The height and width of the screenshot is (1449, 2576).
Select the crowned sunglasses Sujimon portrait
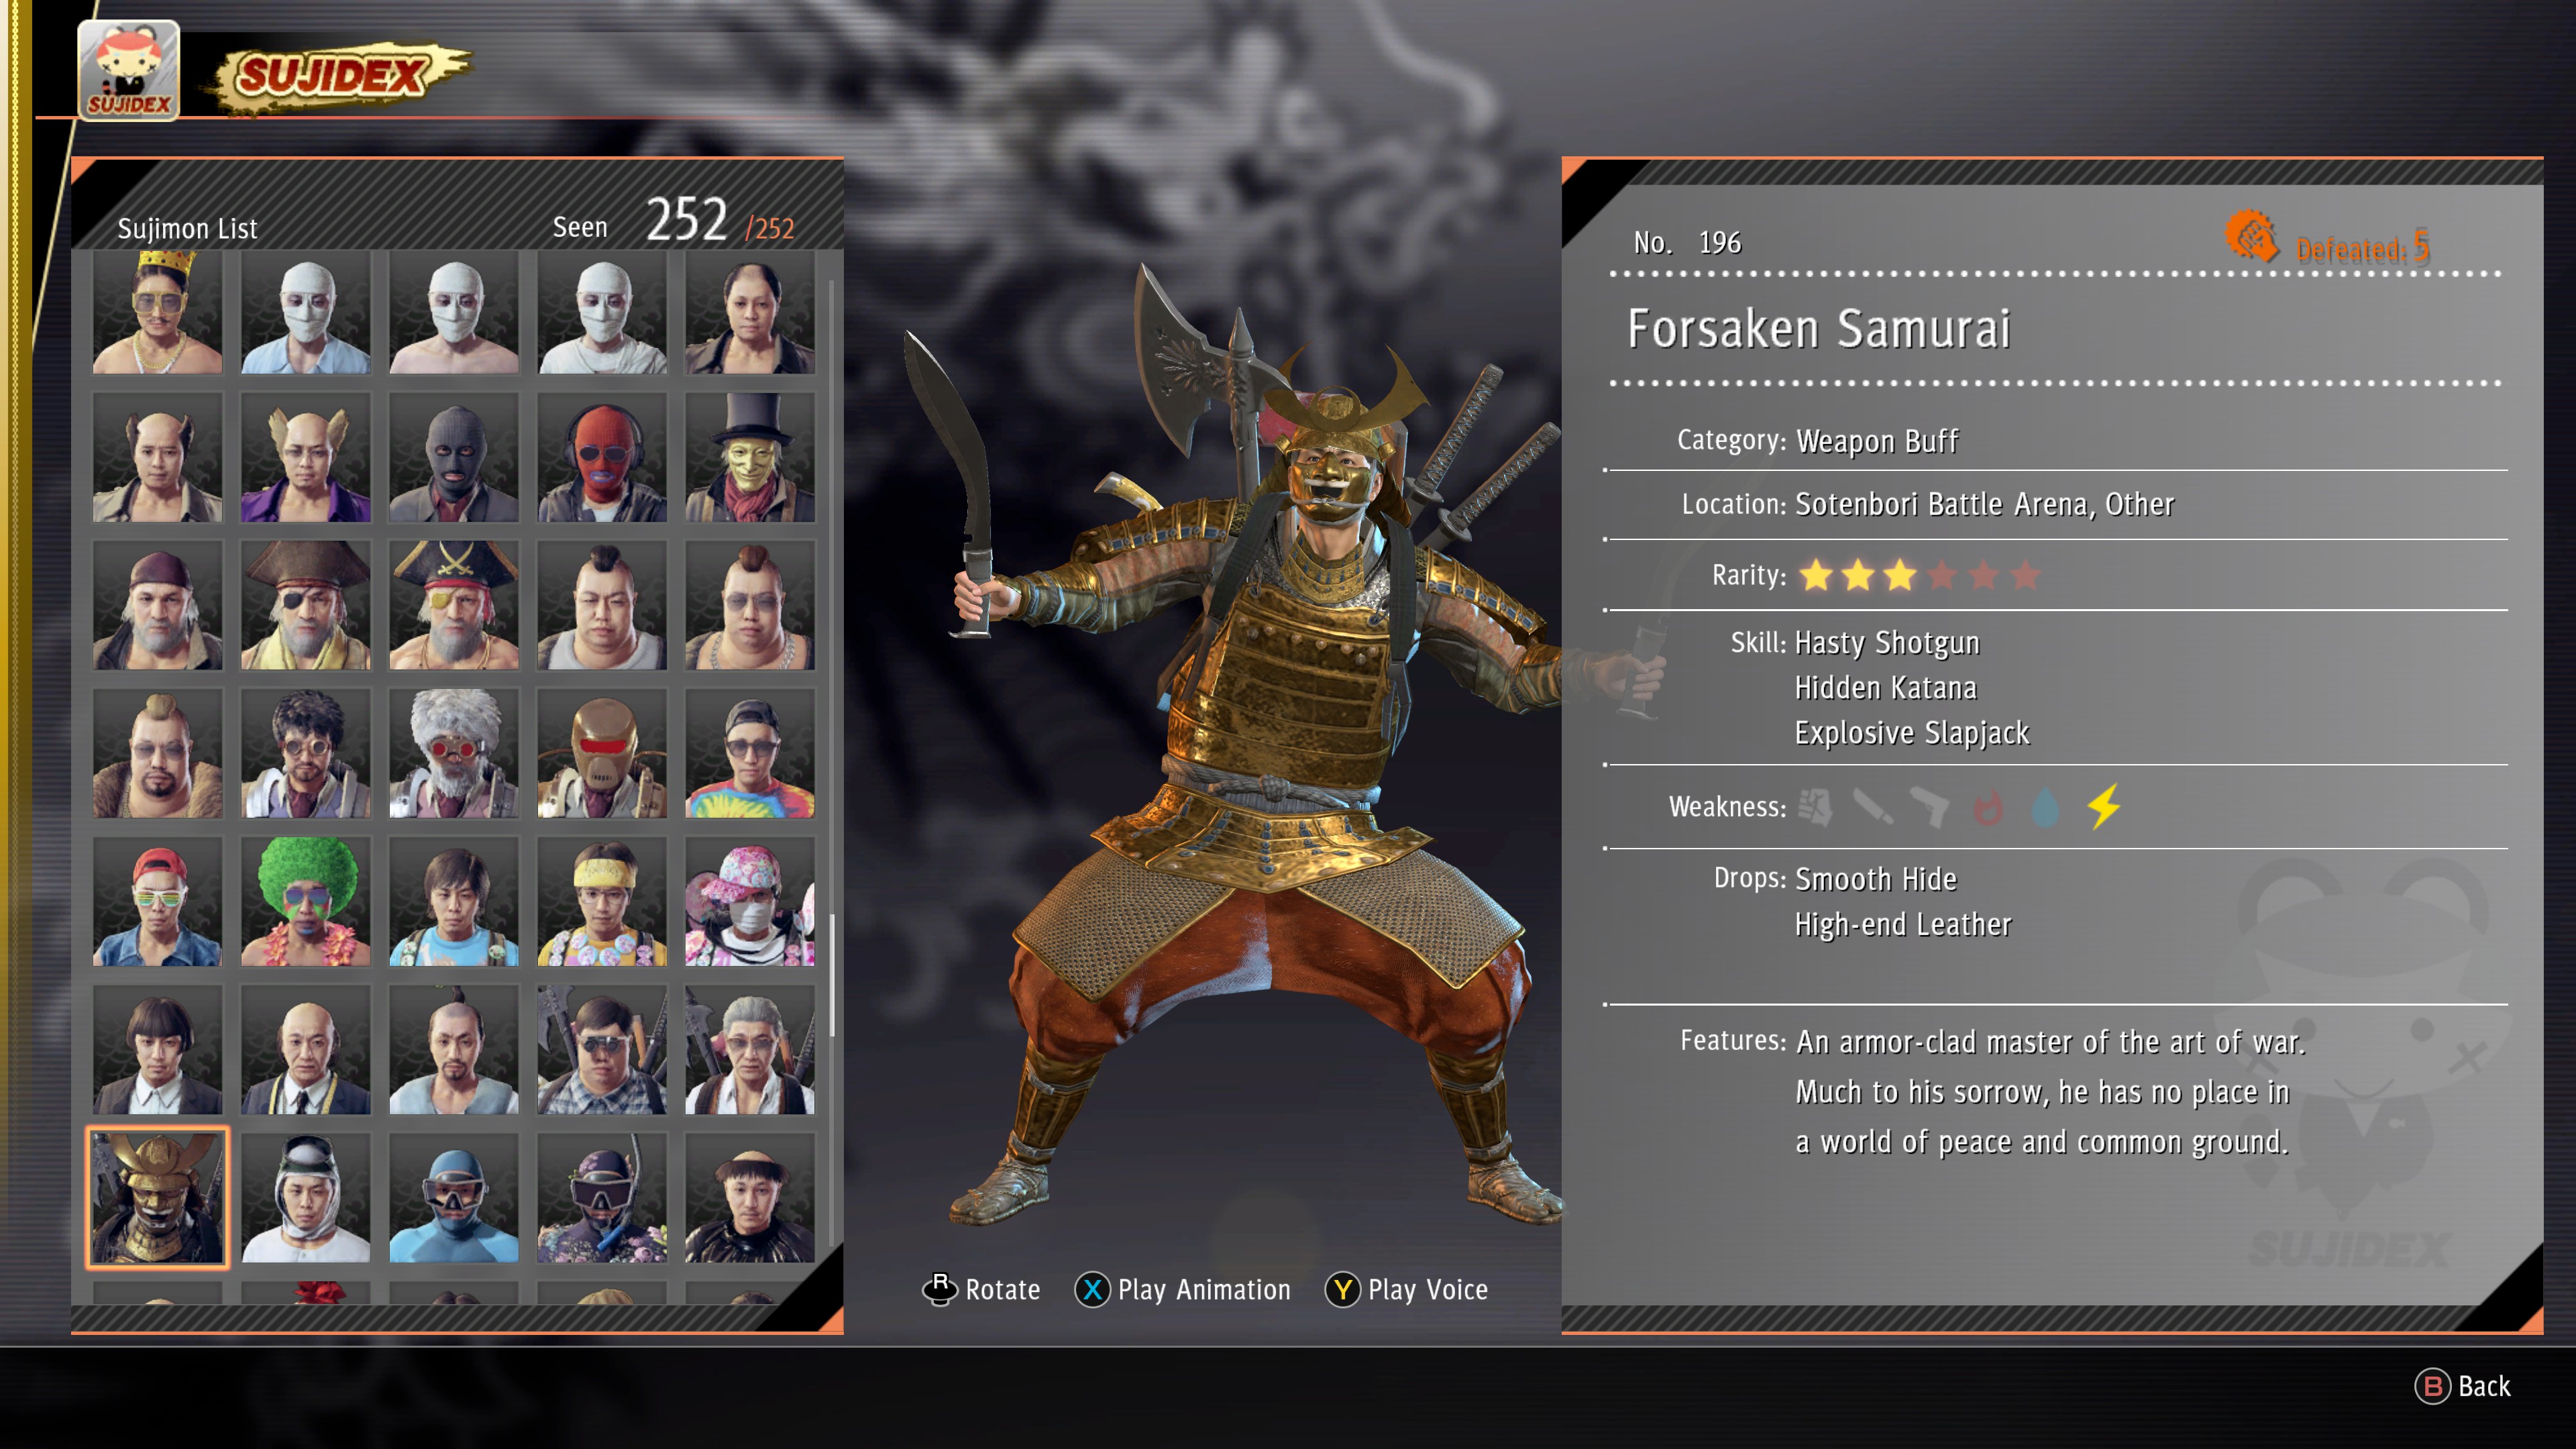coord(158,312)
